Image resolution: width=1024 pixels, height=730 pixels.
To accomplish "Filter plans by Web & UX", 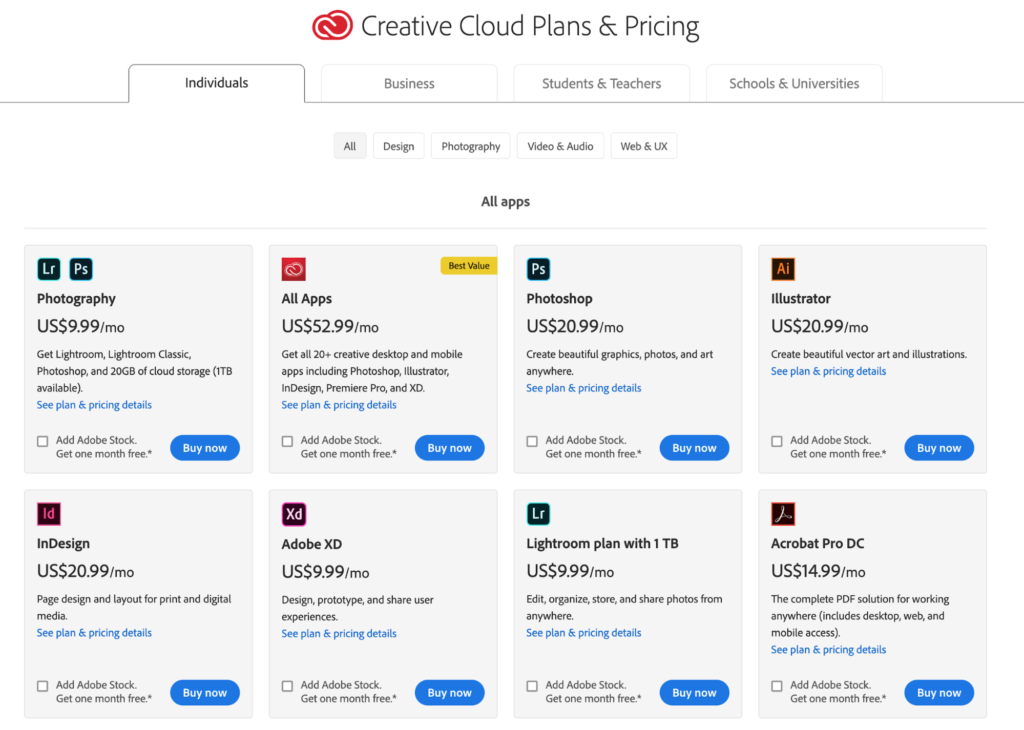I will [644, 146].
